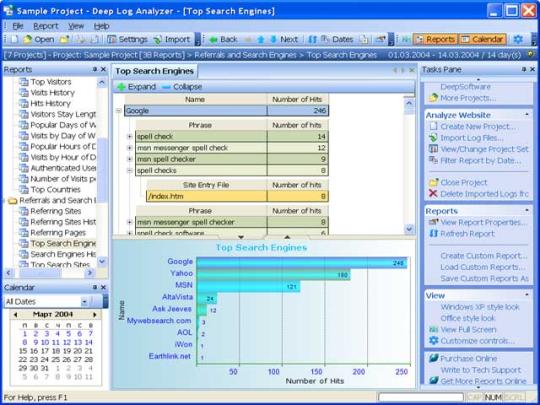Click the new document toolbar icon

point(14,40)
